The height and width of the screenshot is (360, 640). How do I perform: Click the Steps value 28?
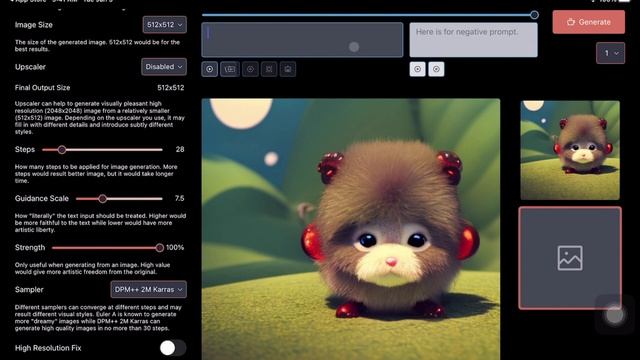tap(180, 149)
